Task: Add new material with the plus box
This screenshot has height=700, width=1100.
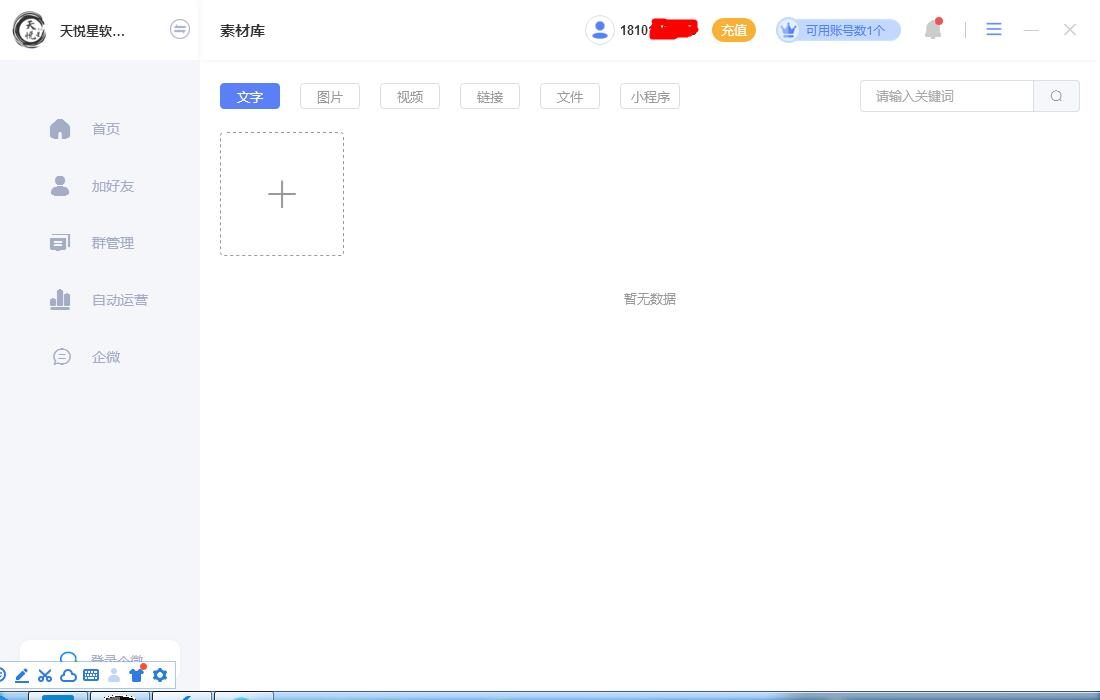Action: [282, 194]
